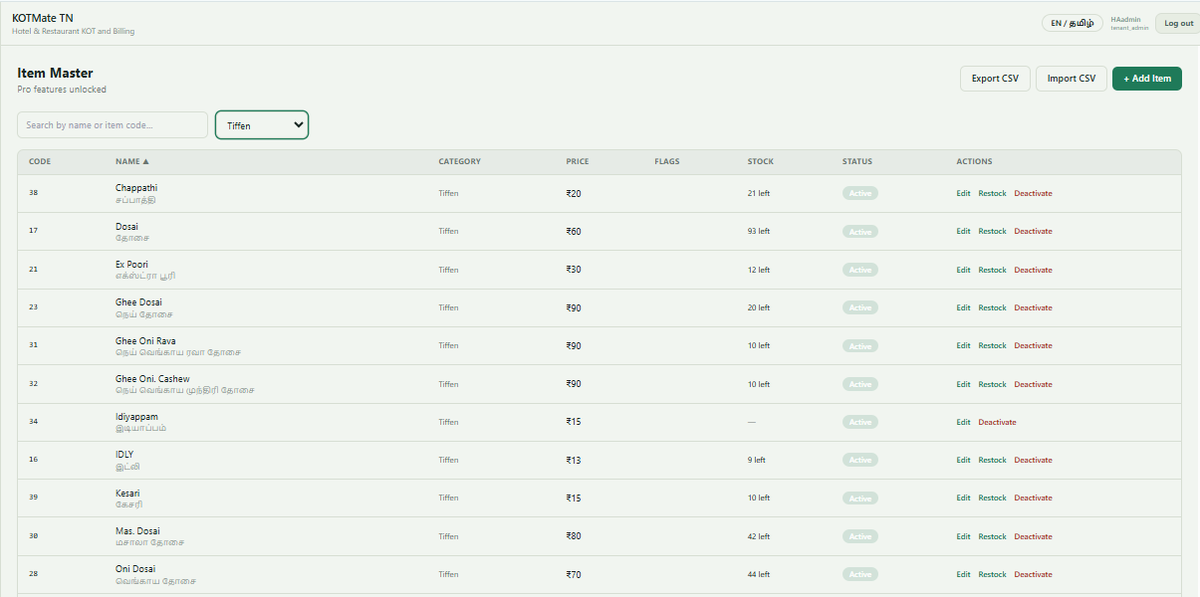
Task: Click the Kesari item name
Action: (127, 493)
